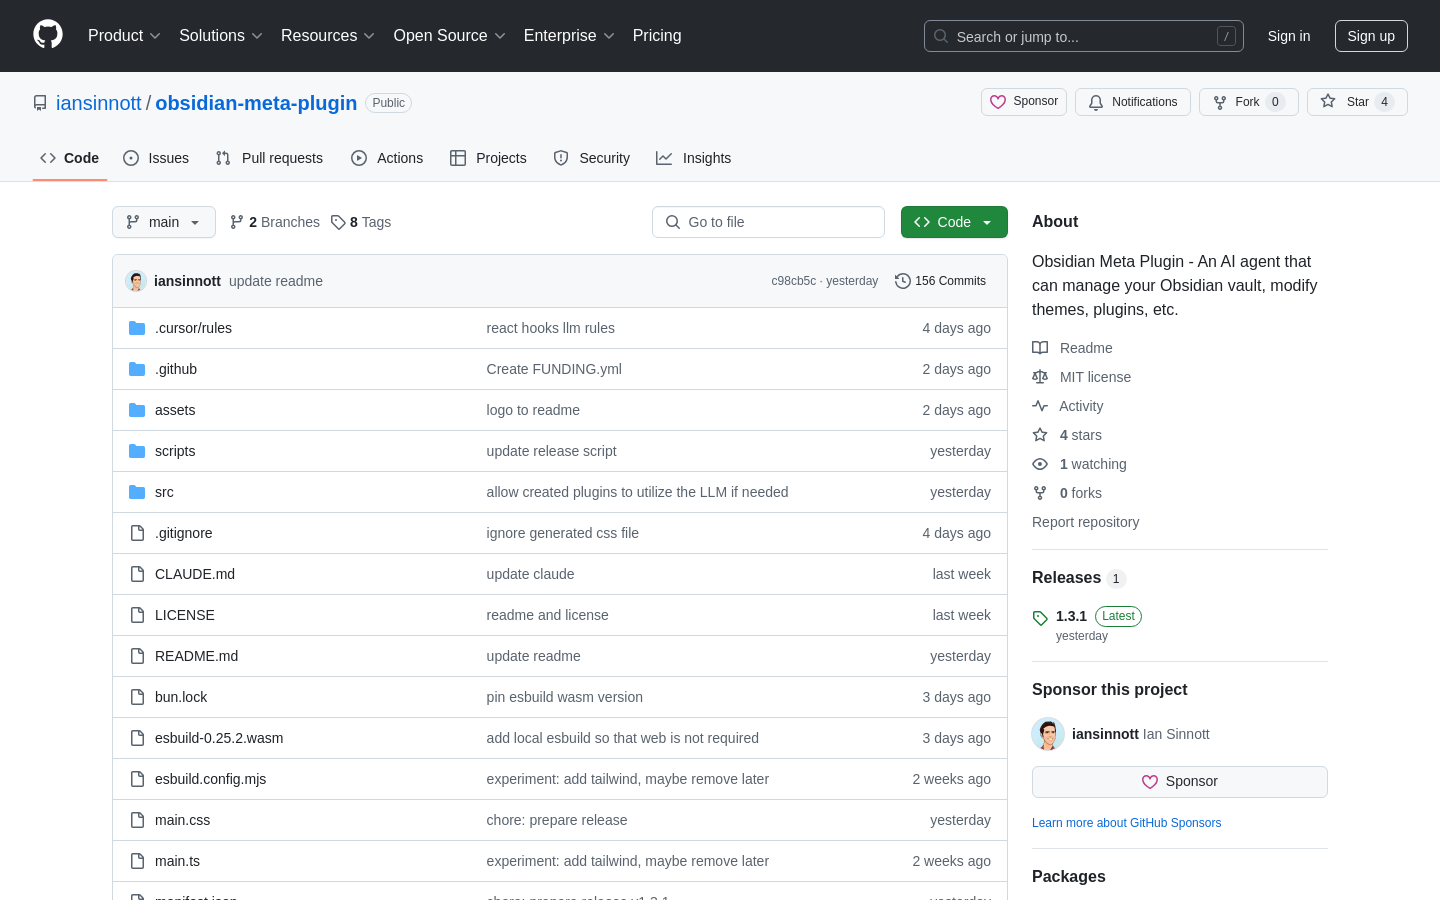
Task: Open the Product dropdown menu
Action: 124,36
